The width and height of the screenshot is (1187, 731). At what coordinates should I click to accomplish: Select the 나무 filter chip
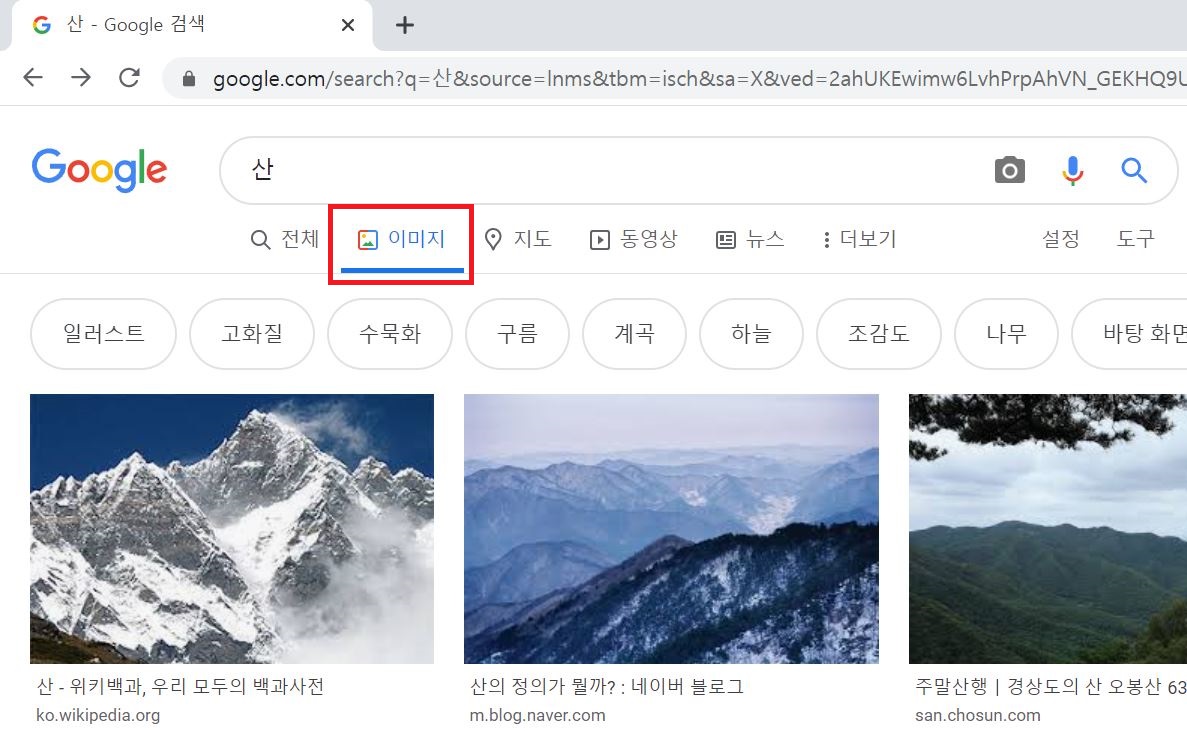(1006, 334)
